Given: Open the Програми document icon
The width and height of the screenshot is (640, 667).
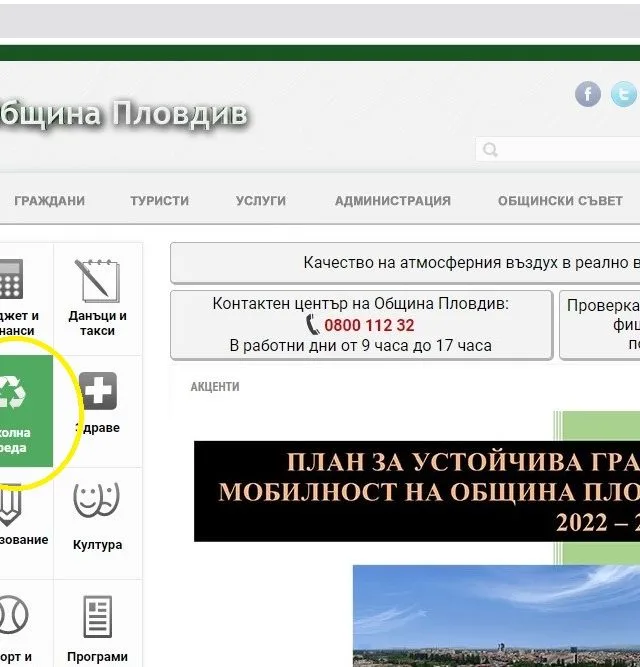Looking at the screenshot, I should [97, 616].
